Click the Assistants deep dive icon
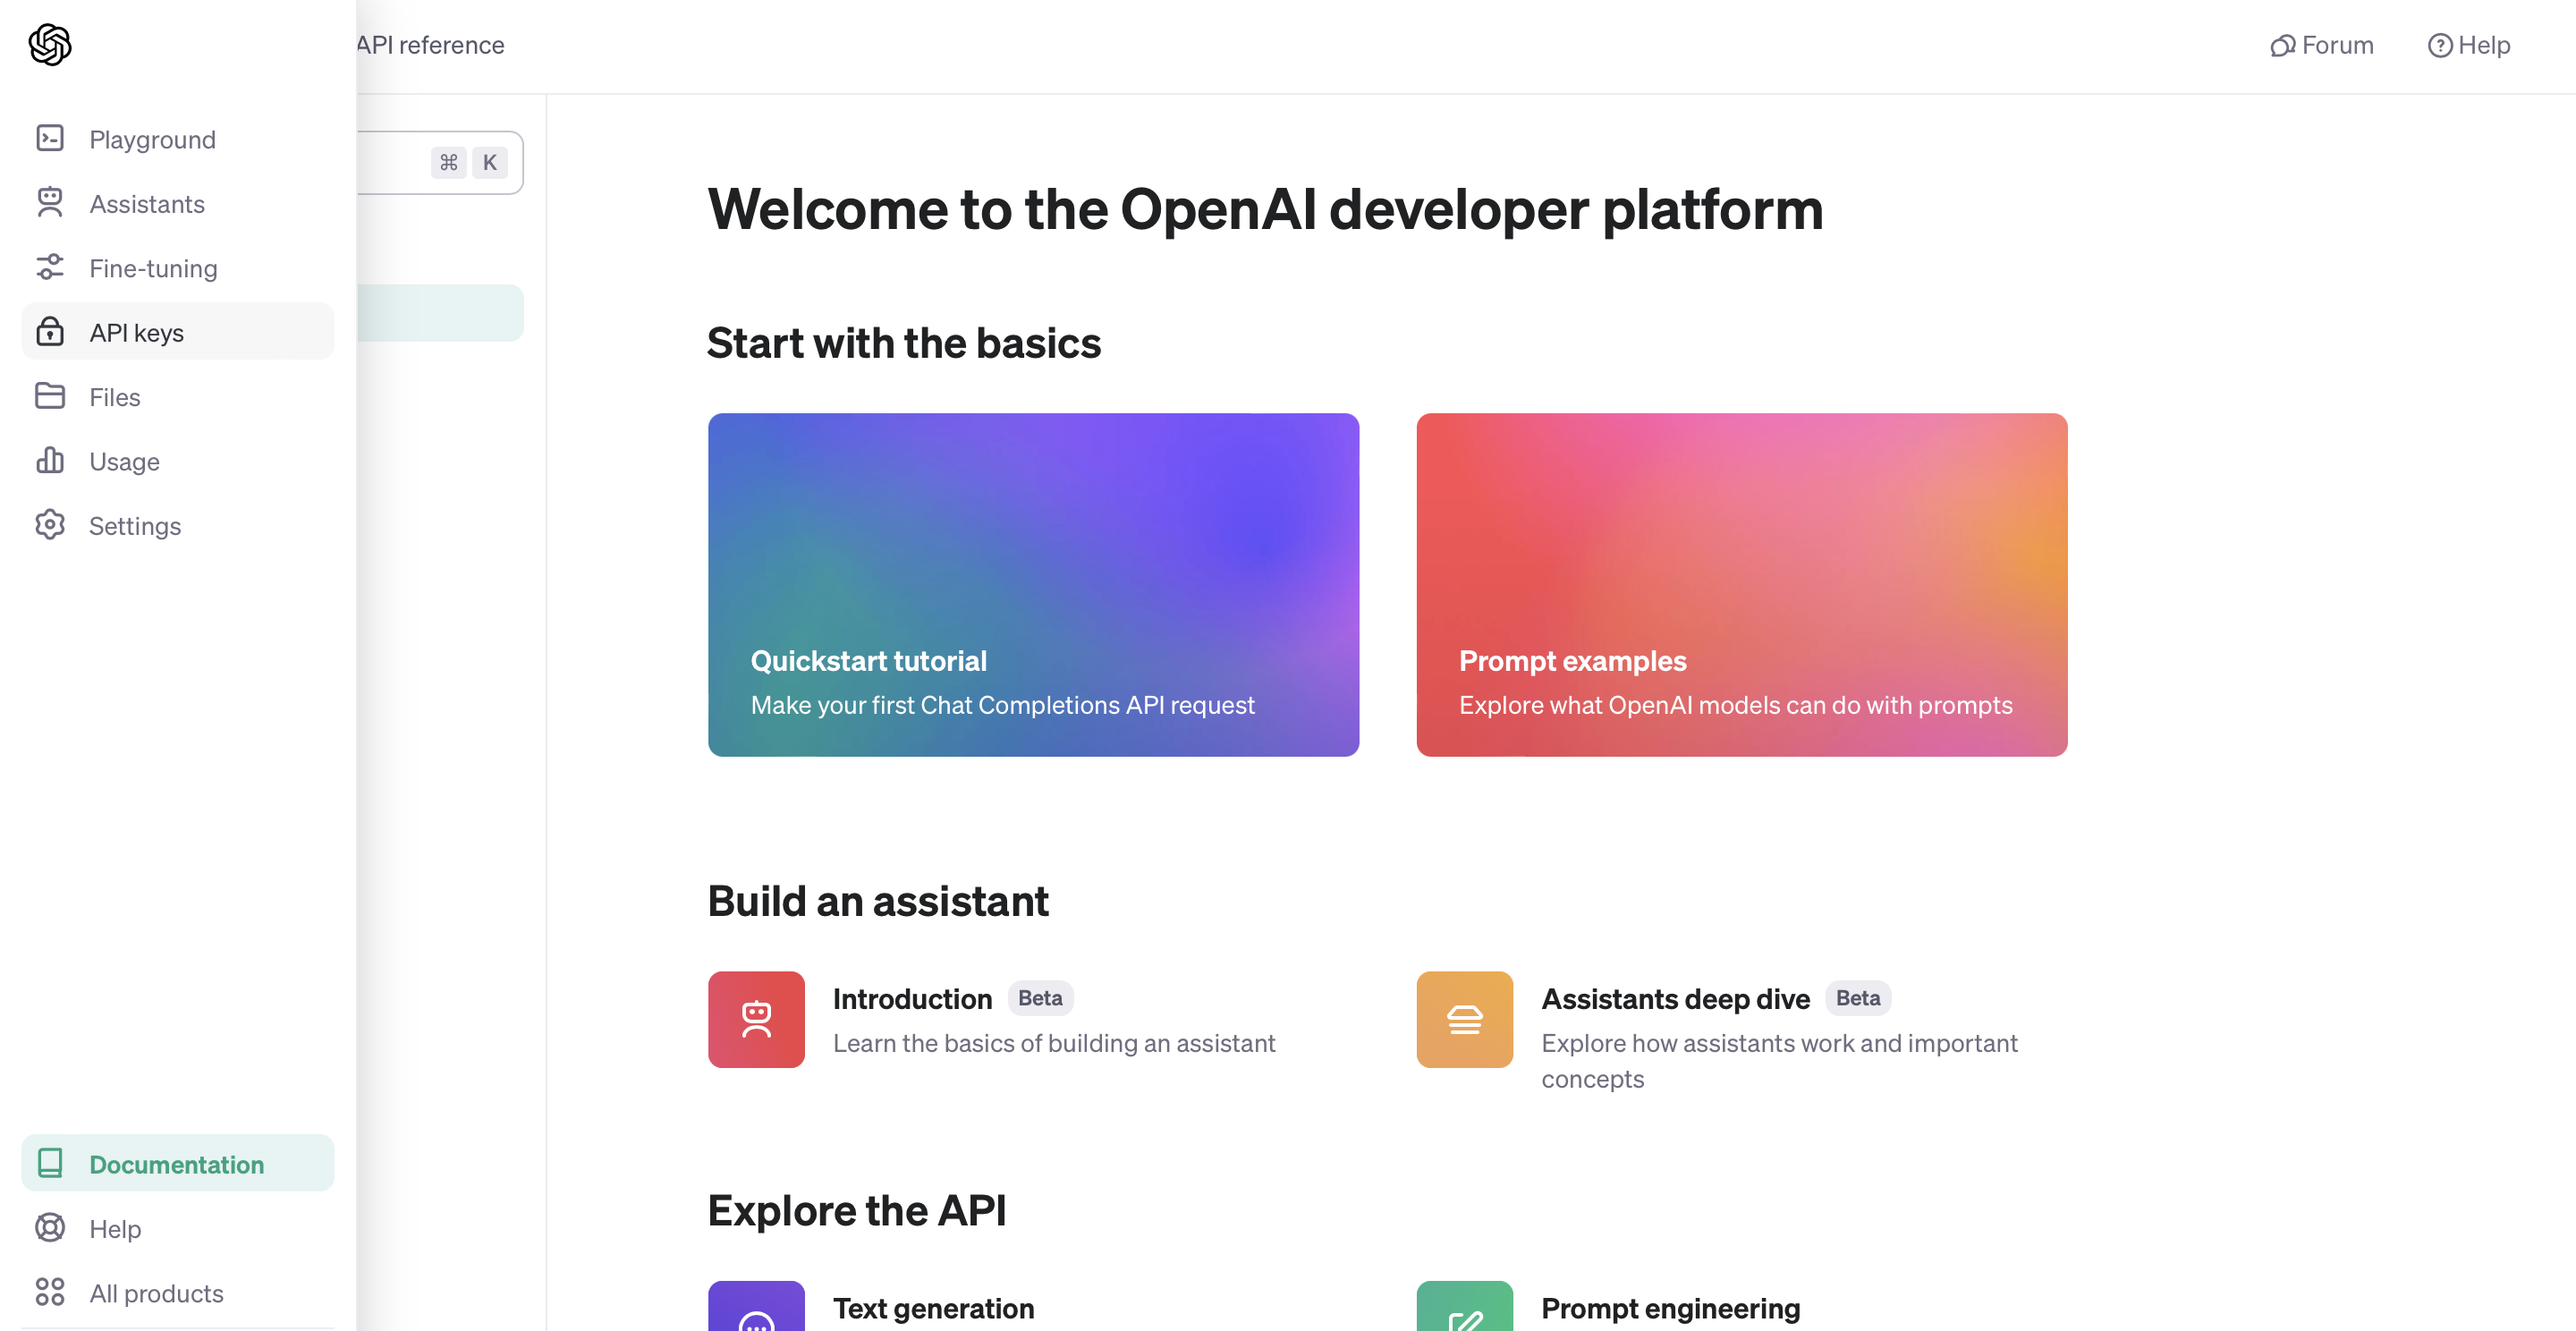 (1464, 1019)
